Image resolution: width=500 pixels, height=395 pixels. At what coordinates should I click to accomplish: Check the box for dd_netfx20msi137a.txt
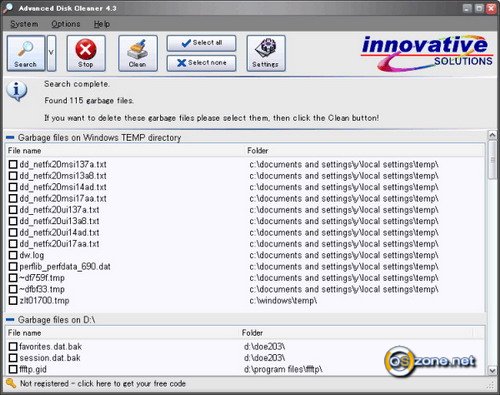[x=13, y=164]
